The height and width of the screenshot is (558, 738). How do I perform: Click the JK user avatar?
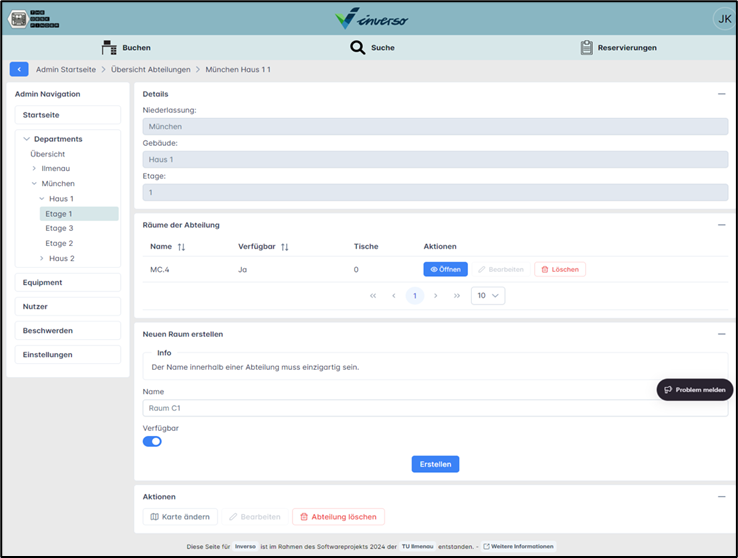click(724, 19)
